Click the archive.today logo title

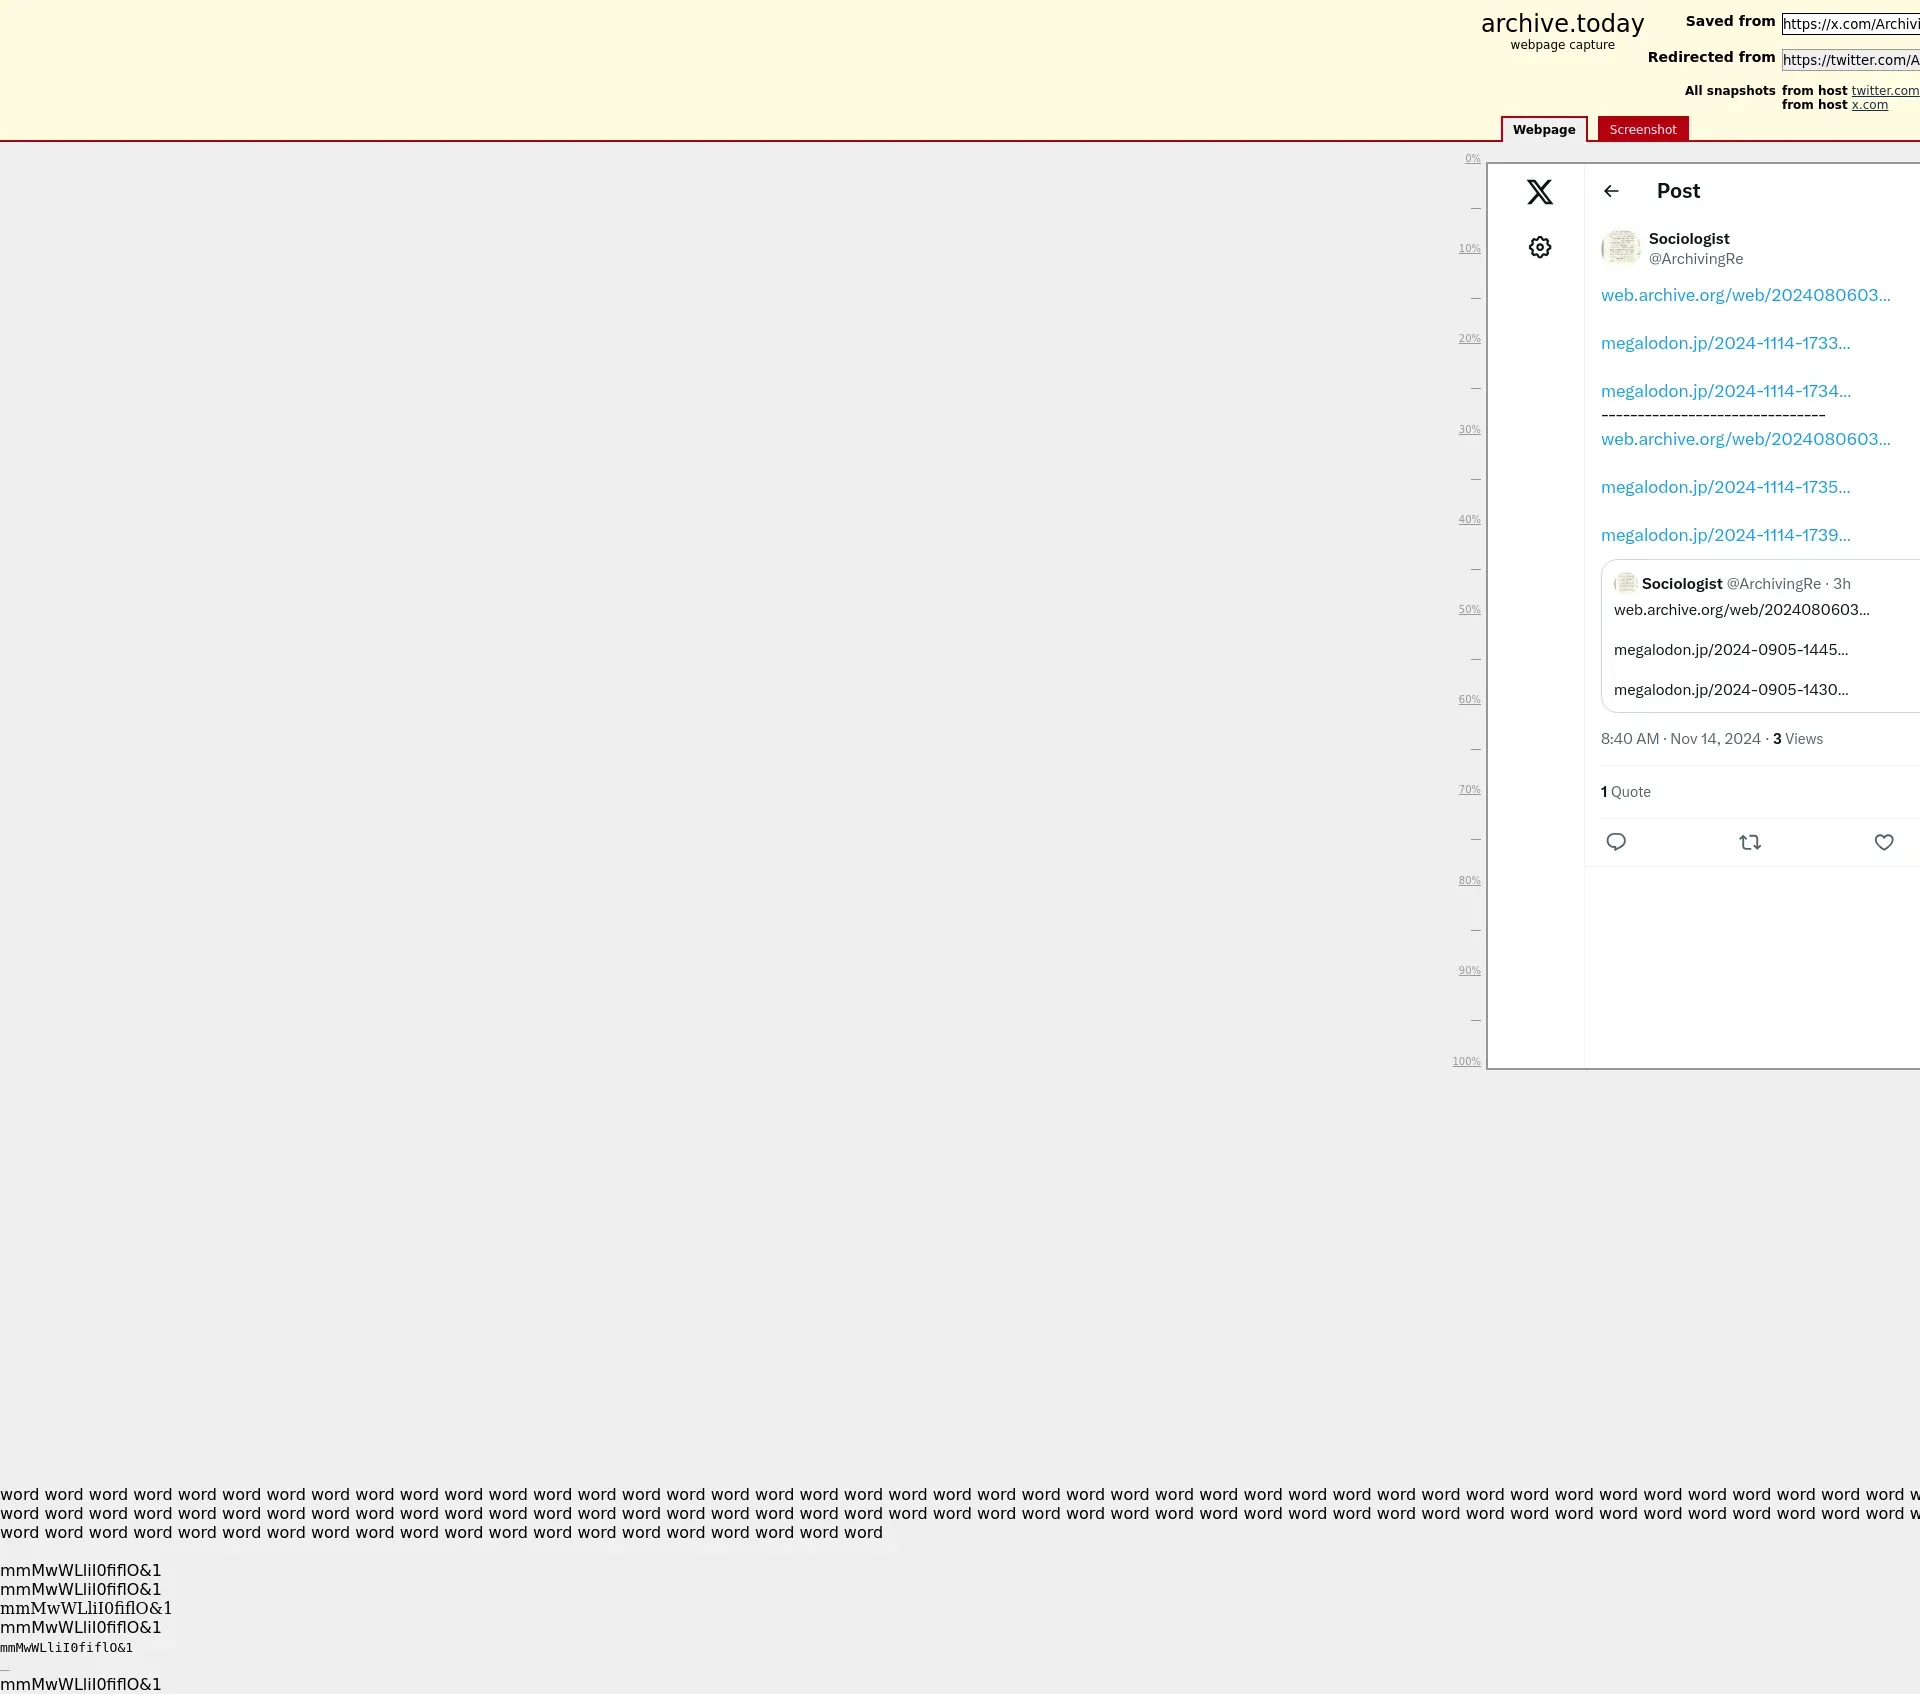(x=1562, y=24)
